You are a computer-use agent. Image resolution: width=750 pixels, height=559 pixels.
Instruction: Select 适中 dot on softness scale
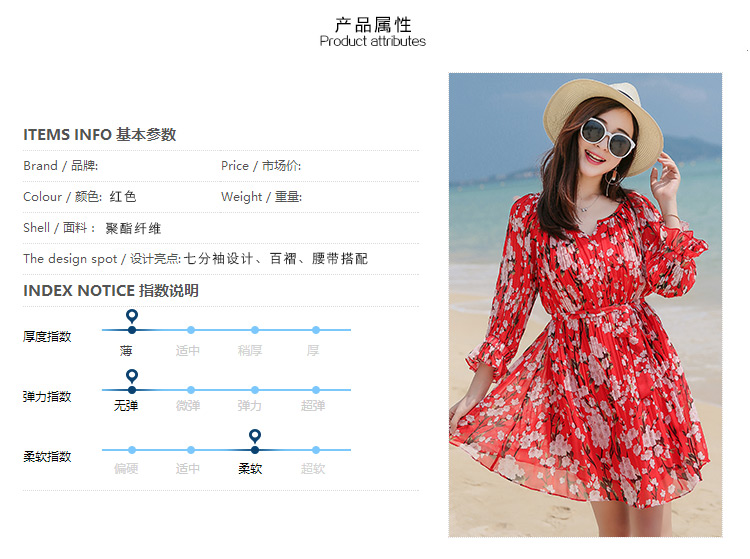pyautogui.click(x=191, y=450)
